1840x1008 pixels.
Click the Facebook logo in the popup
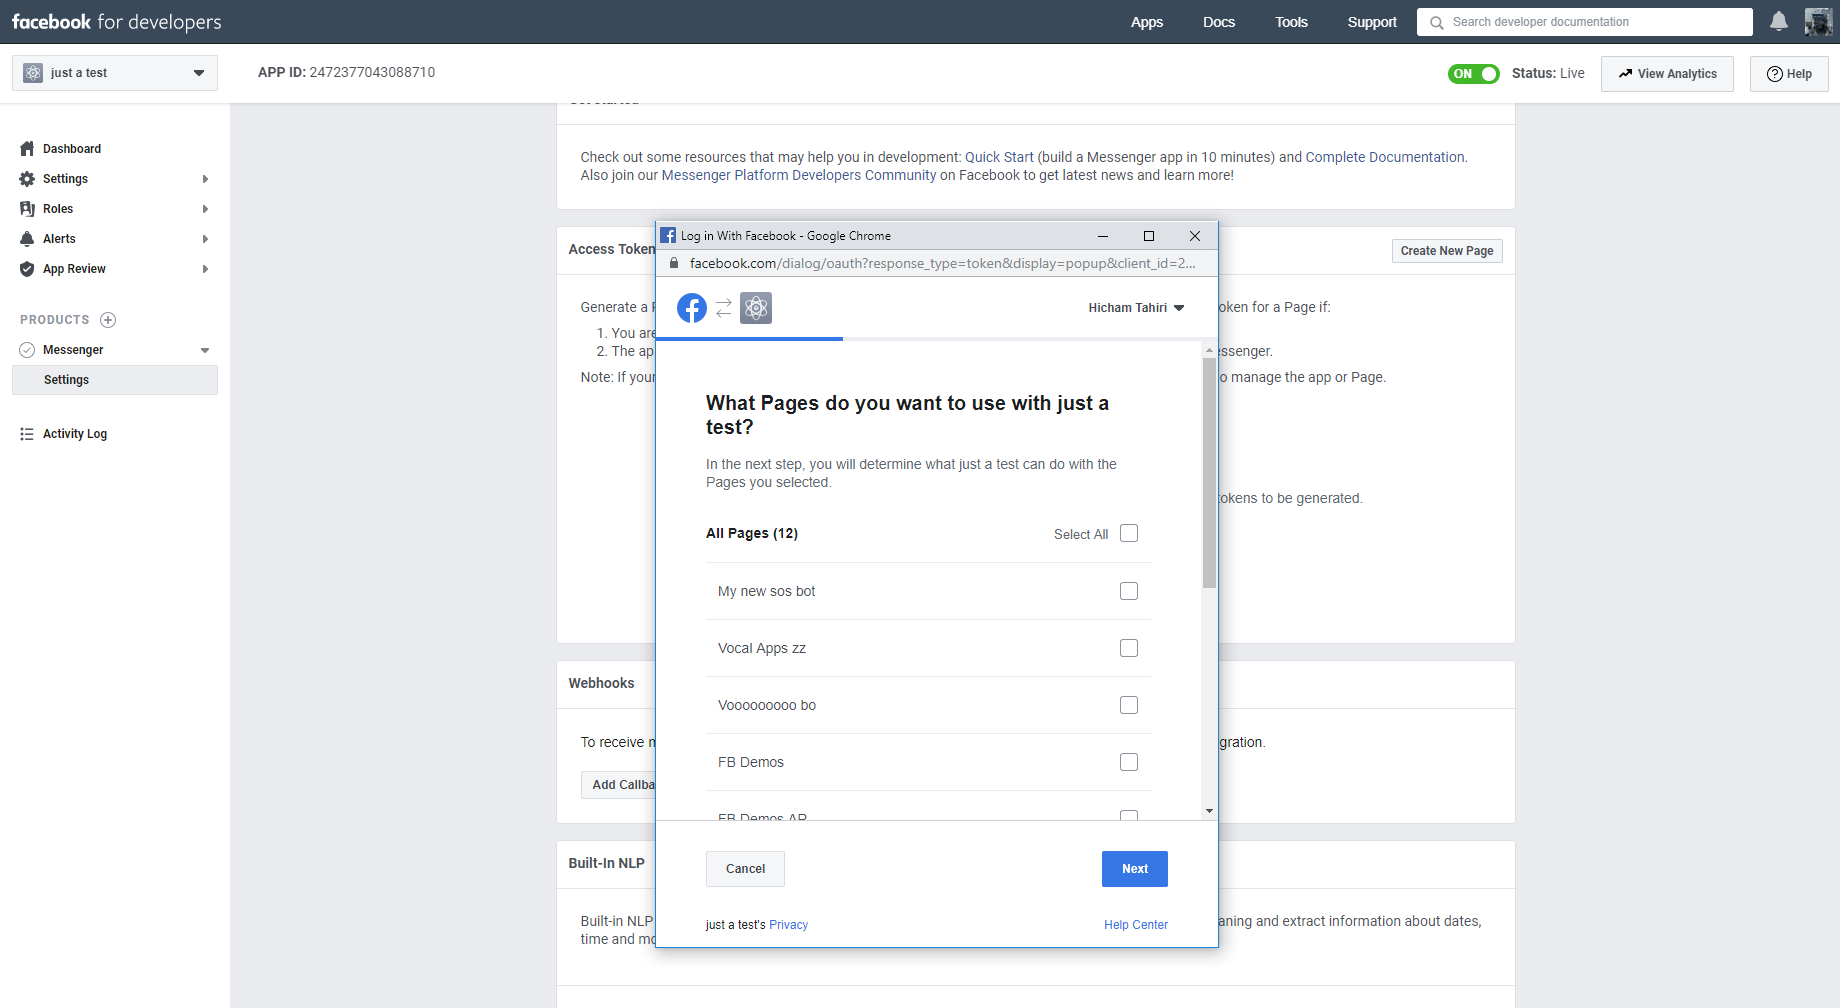[x=692, y=308]
